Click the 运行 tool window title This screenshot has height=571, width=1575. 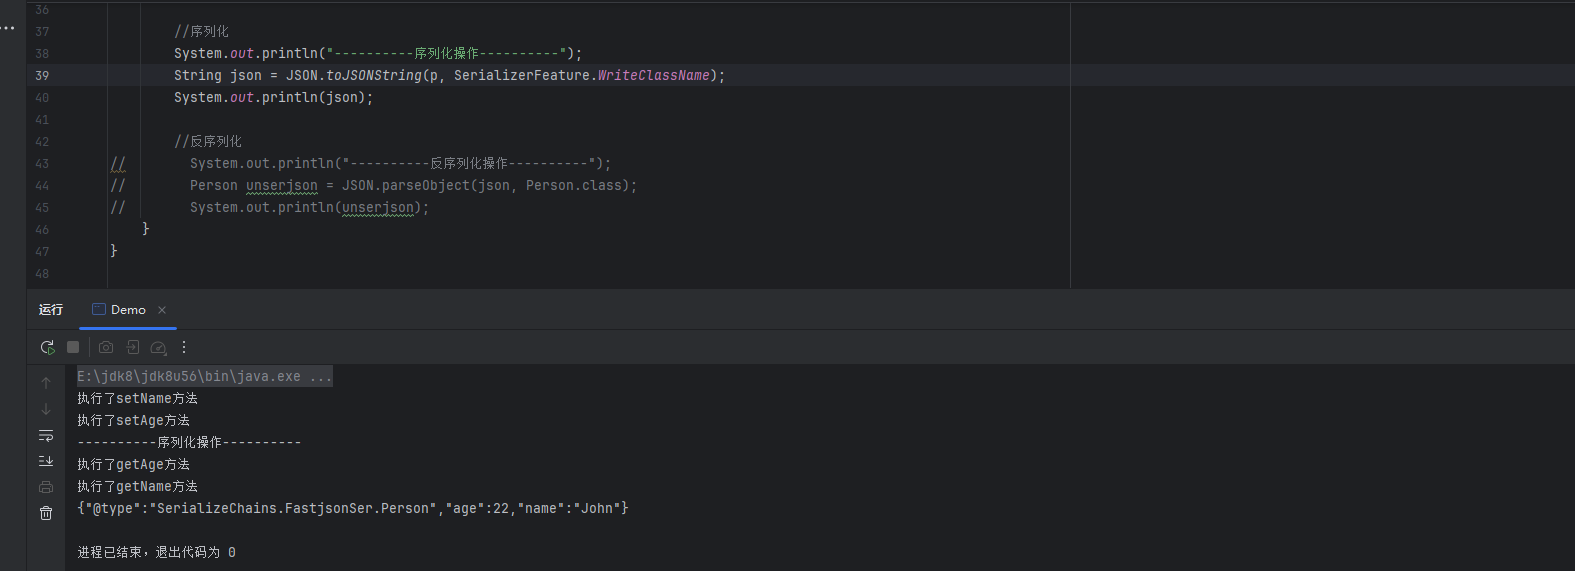pos(51,310)
